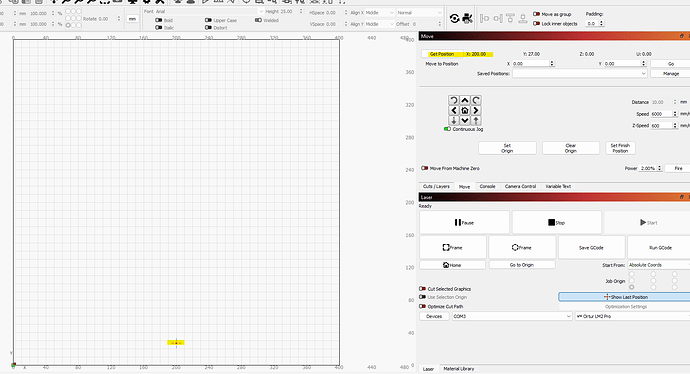Click the Clear Origin button
The height and width of the screenshot is (374, 690).
tap(571, 148)
